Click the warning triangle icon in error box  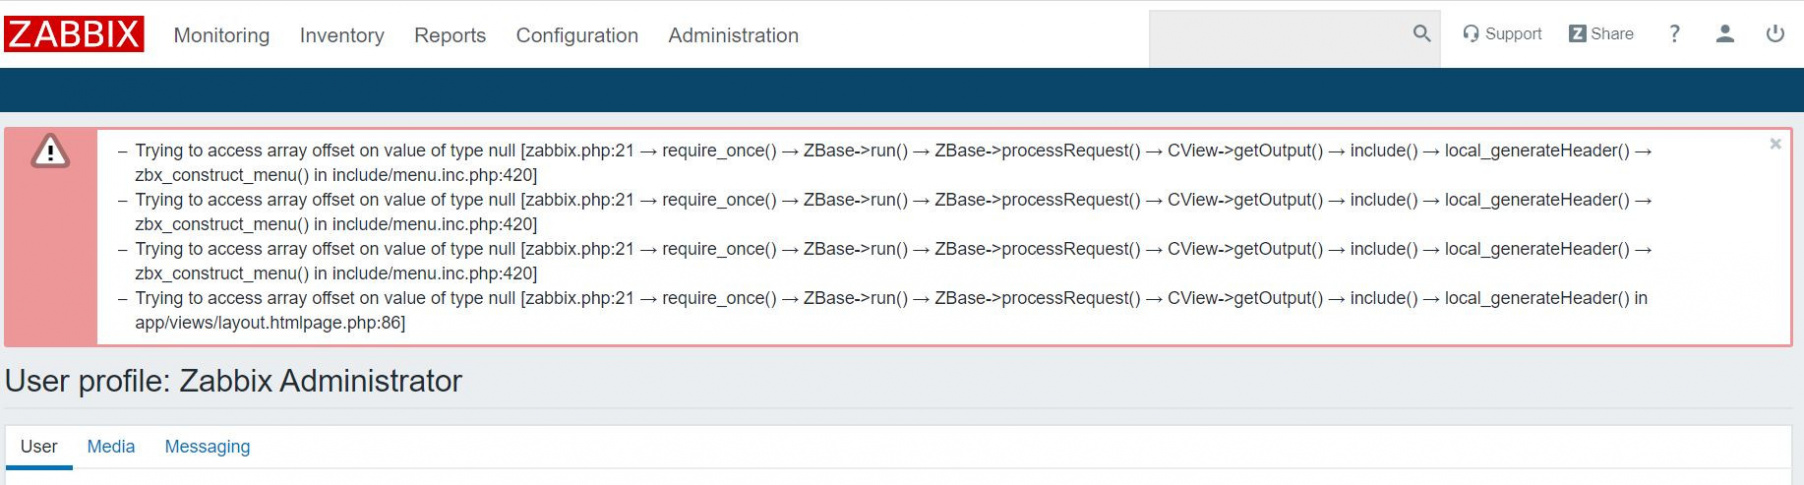click(50, 152)
